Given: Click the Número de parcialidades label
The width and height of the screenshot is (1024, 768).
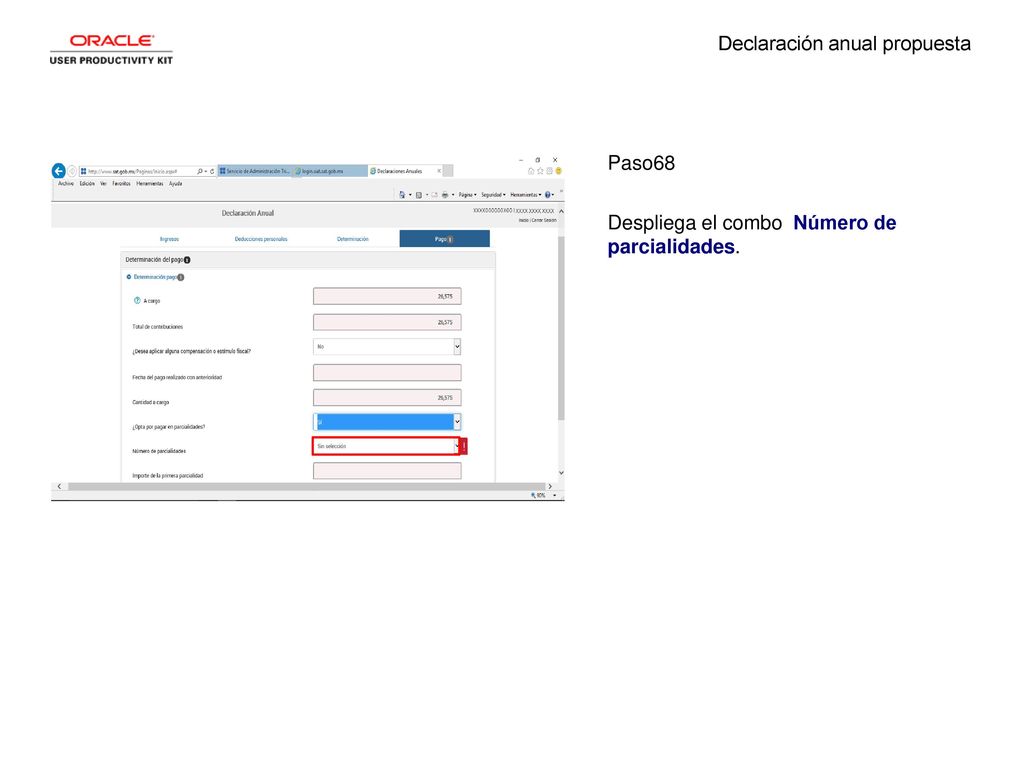Looking at the screenshot, I should click(x=159, y=451).
